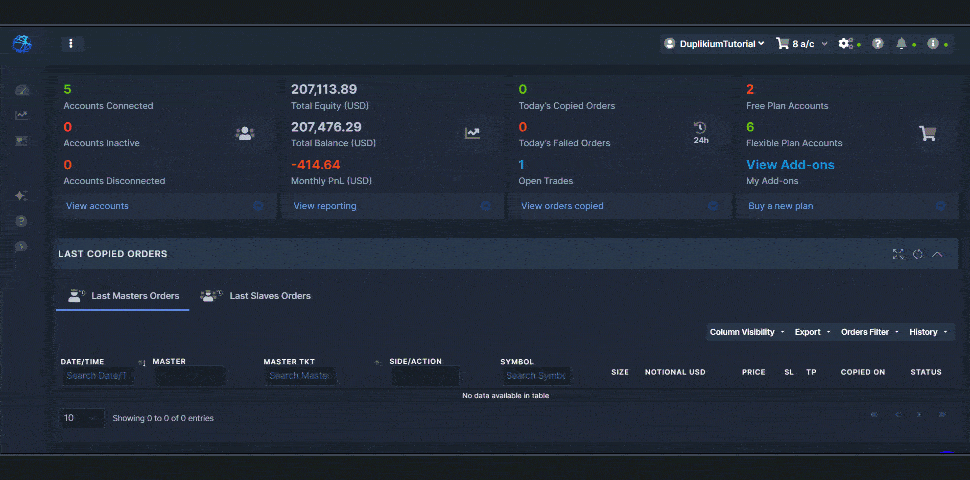
Task: Open the three-dot menu in header
Action: click(x=71, y=44)
